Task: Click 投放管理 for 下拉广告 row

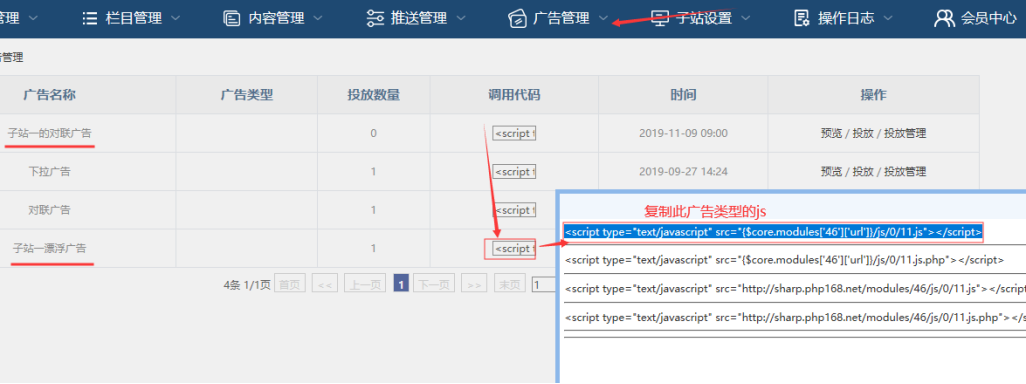Action: pyautogui.click(x=905, y=172)
